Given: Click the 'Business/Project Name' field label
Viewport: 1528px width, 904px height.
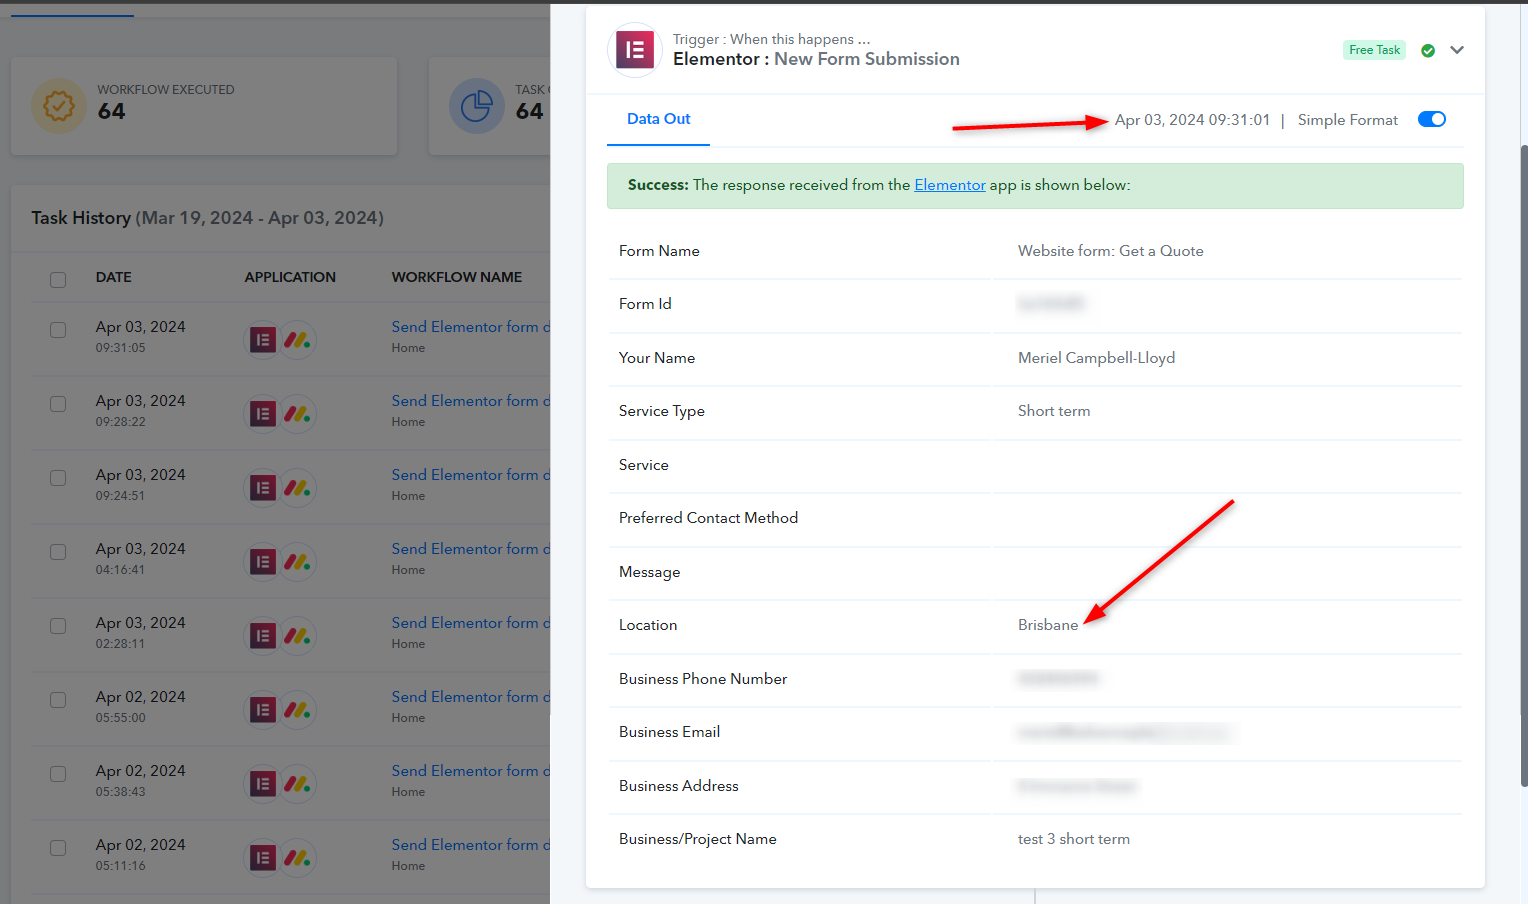Looking at the screenshot, I should pos(698,839).
